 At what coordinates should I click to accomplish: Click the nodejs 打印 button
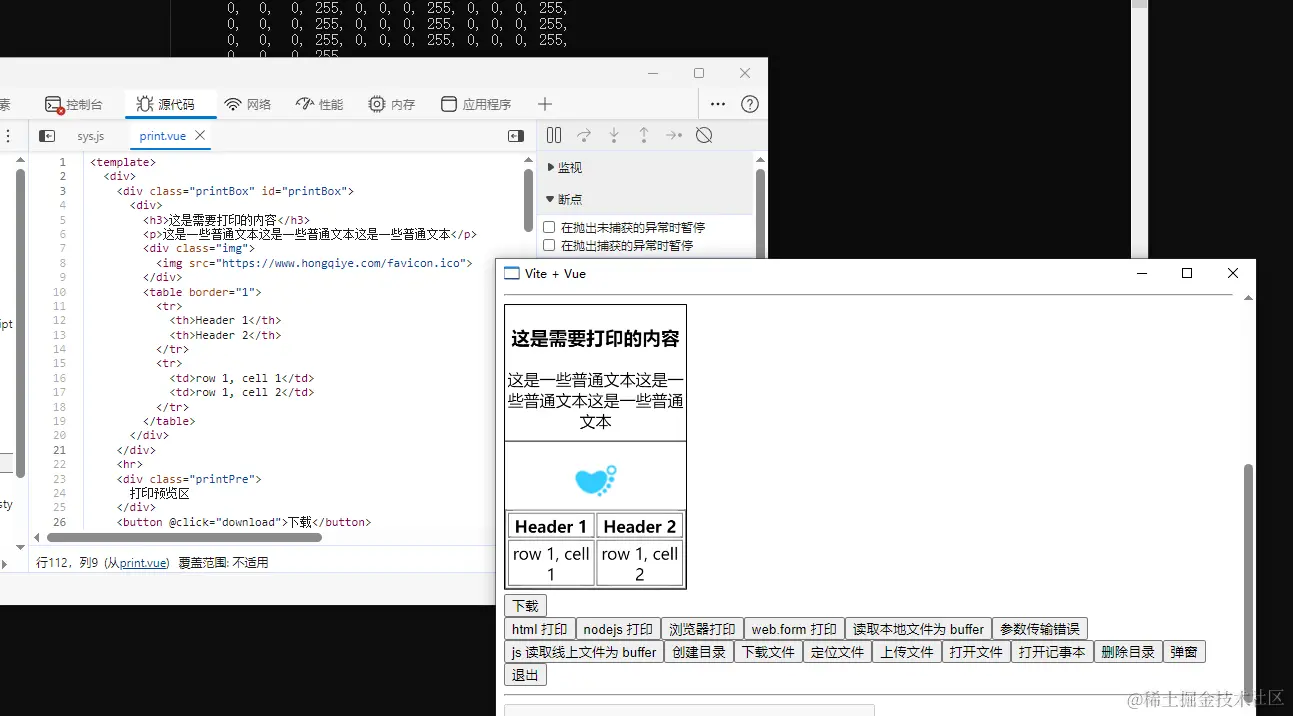click(x=618, y=629)
